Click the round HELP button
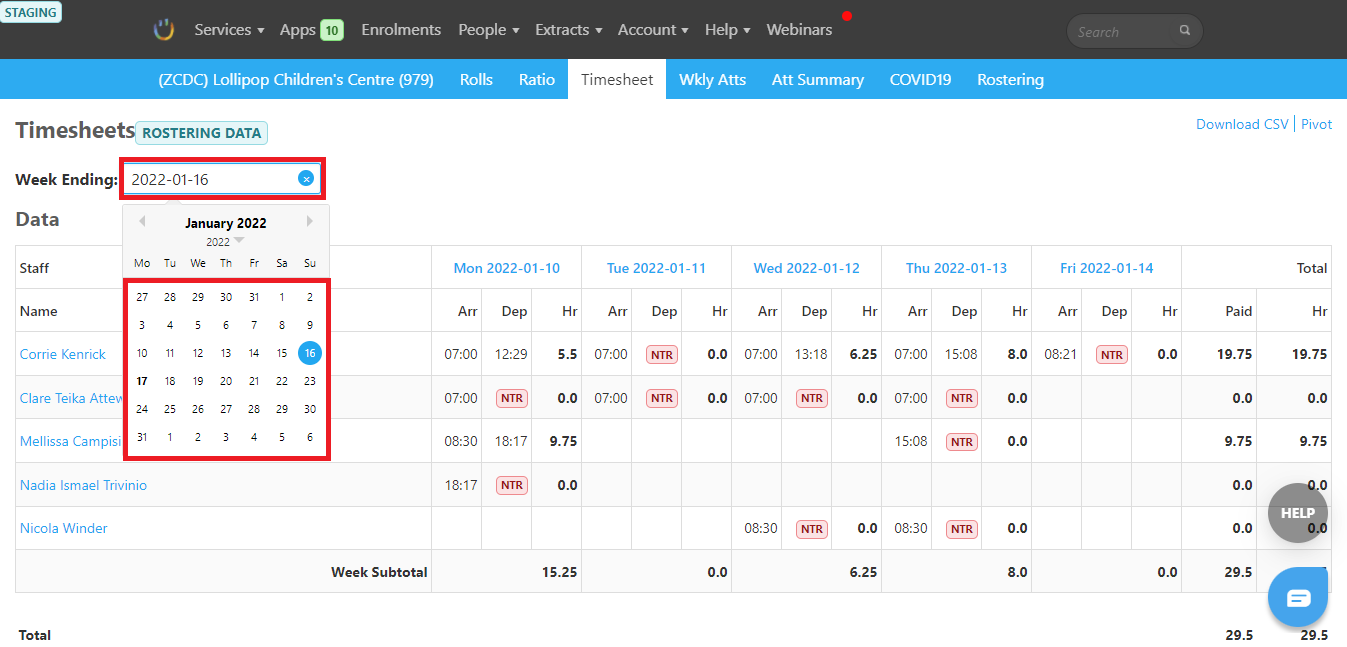1347x647 pixels. [x=1298, y=513]
